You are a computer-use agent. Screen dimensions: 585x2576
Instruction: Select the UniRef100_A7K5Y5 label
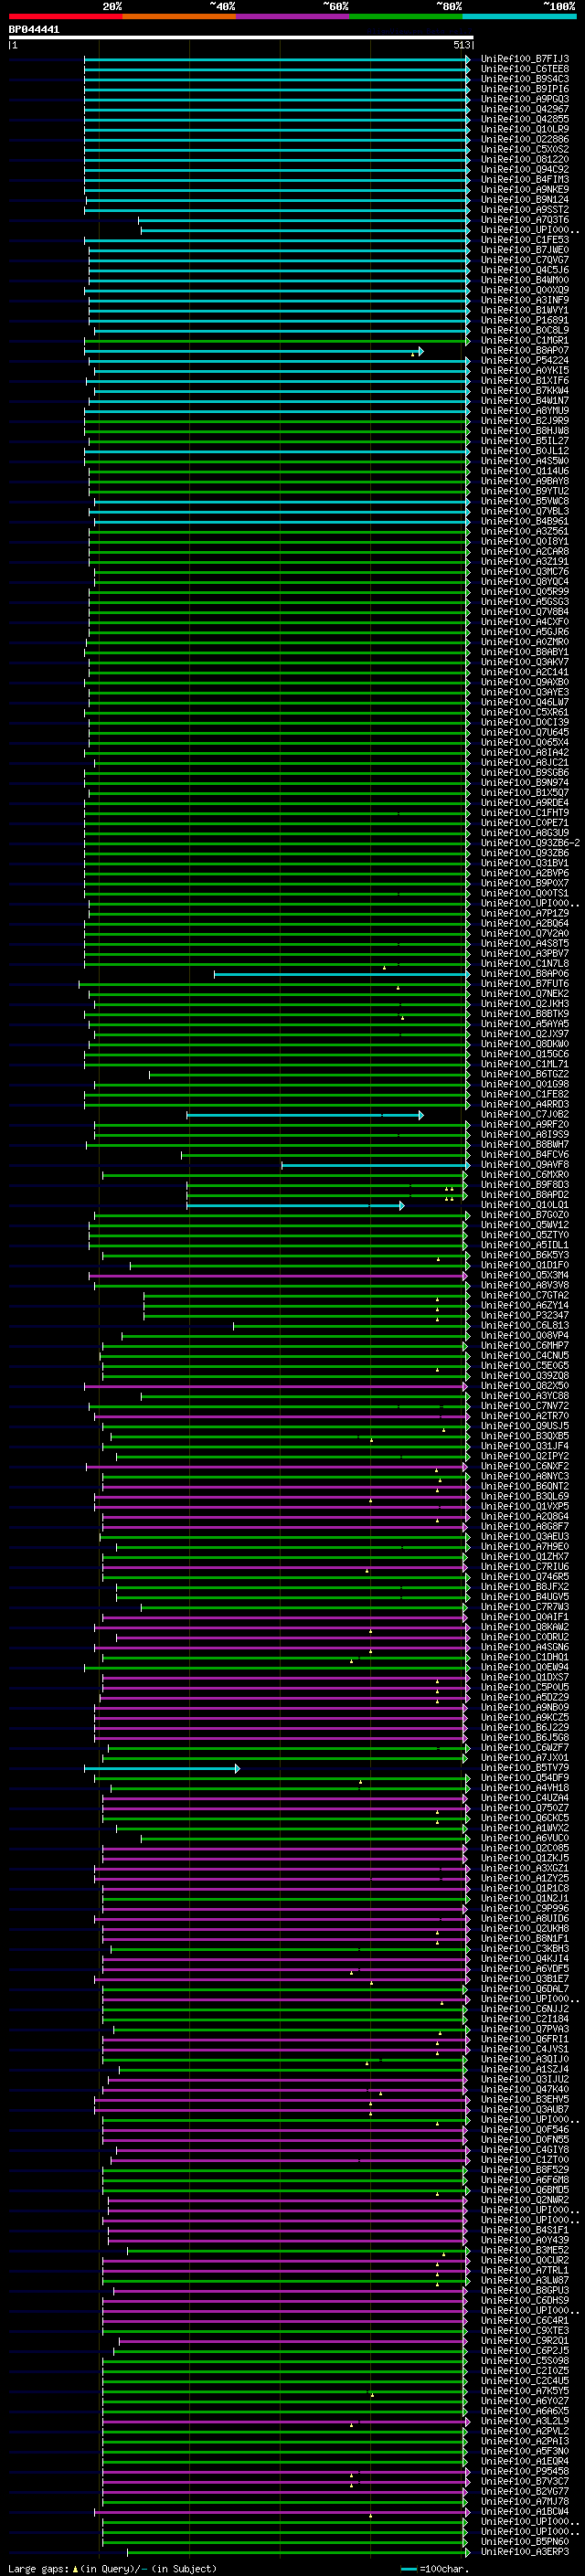click(525, 2391)
